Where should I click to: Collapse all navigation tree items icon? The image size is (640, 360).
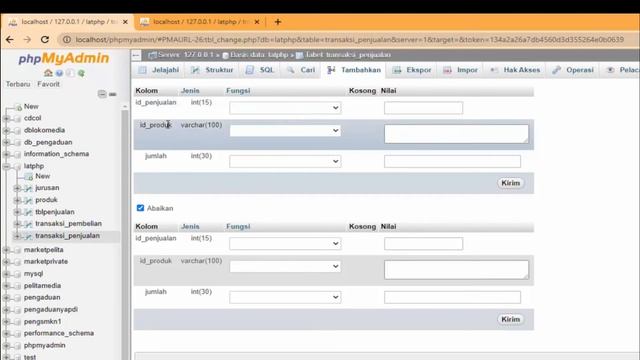102,94
